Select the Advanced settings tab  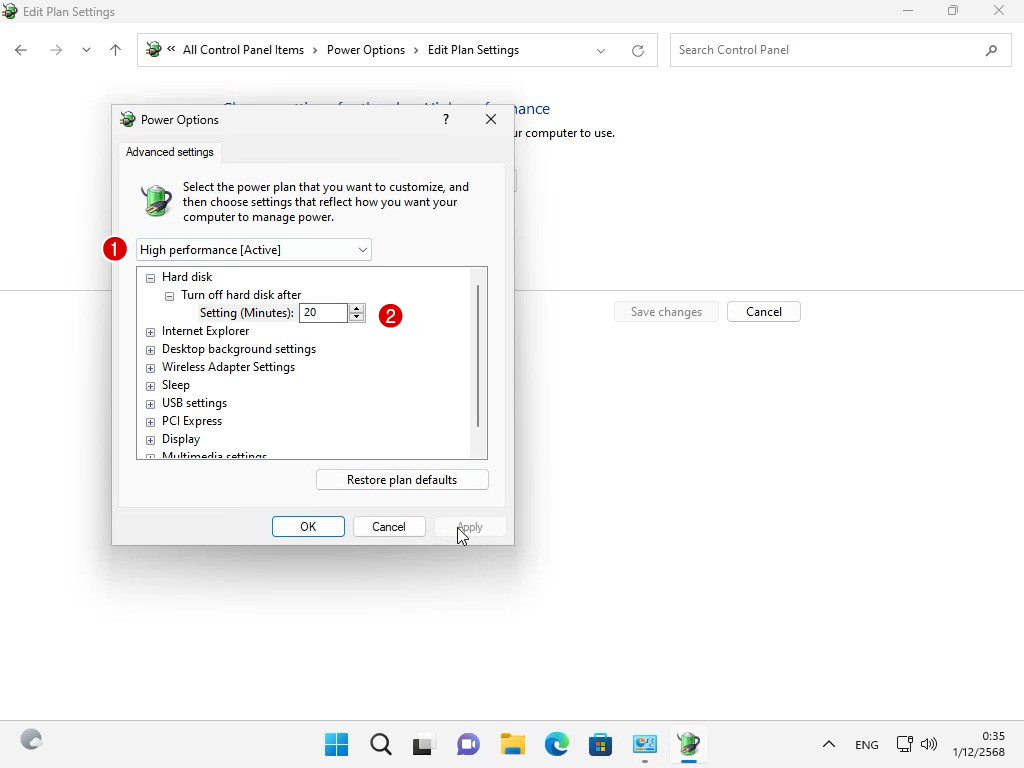(x=170, y=152)
